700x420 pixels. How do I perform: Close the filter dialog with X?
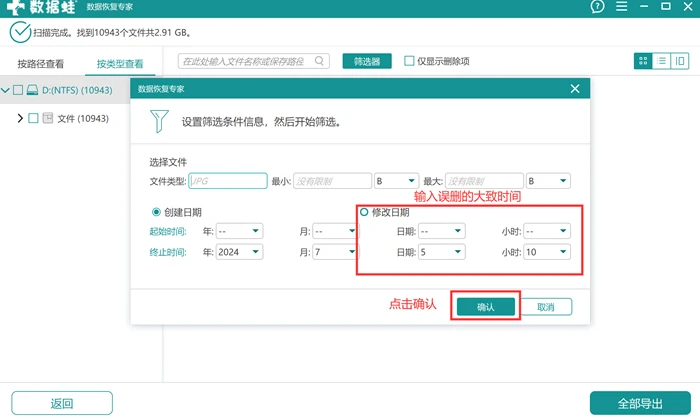tap(575, 89)
